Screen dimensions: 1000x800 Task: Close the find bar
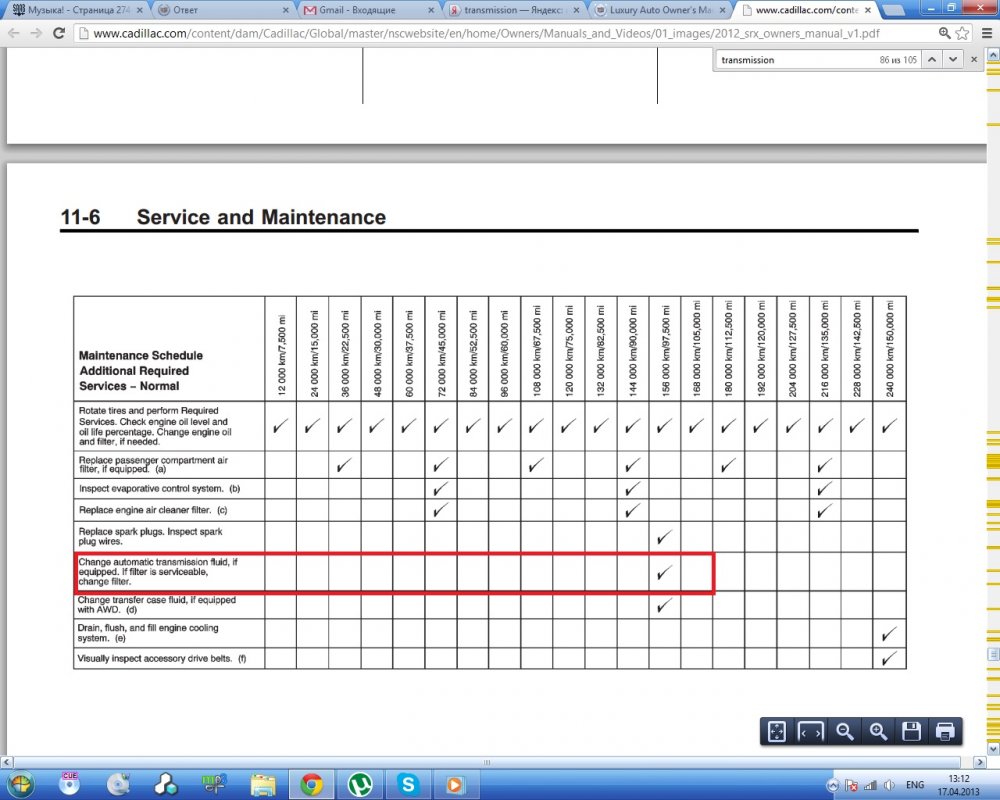[x=977, y=60]
